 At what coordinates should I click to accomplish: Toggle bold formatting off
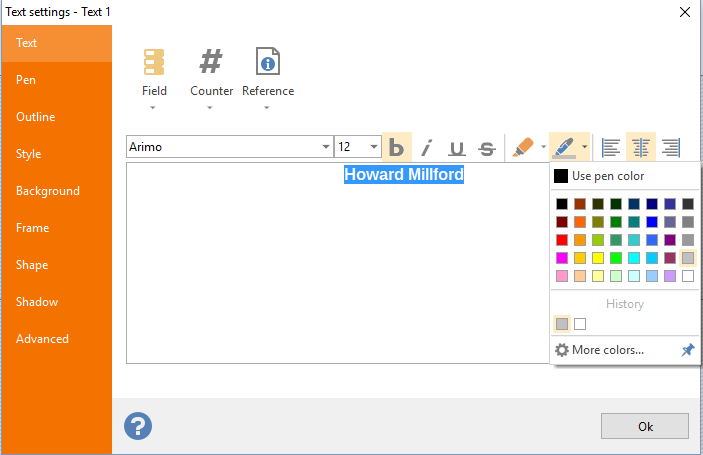tap(397, 147)
